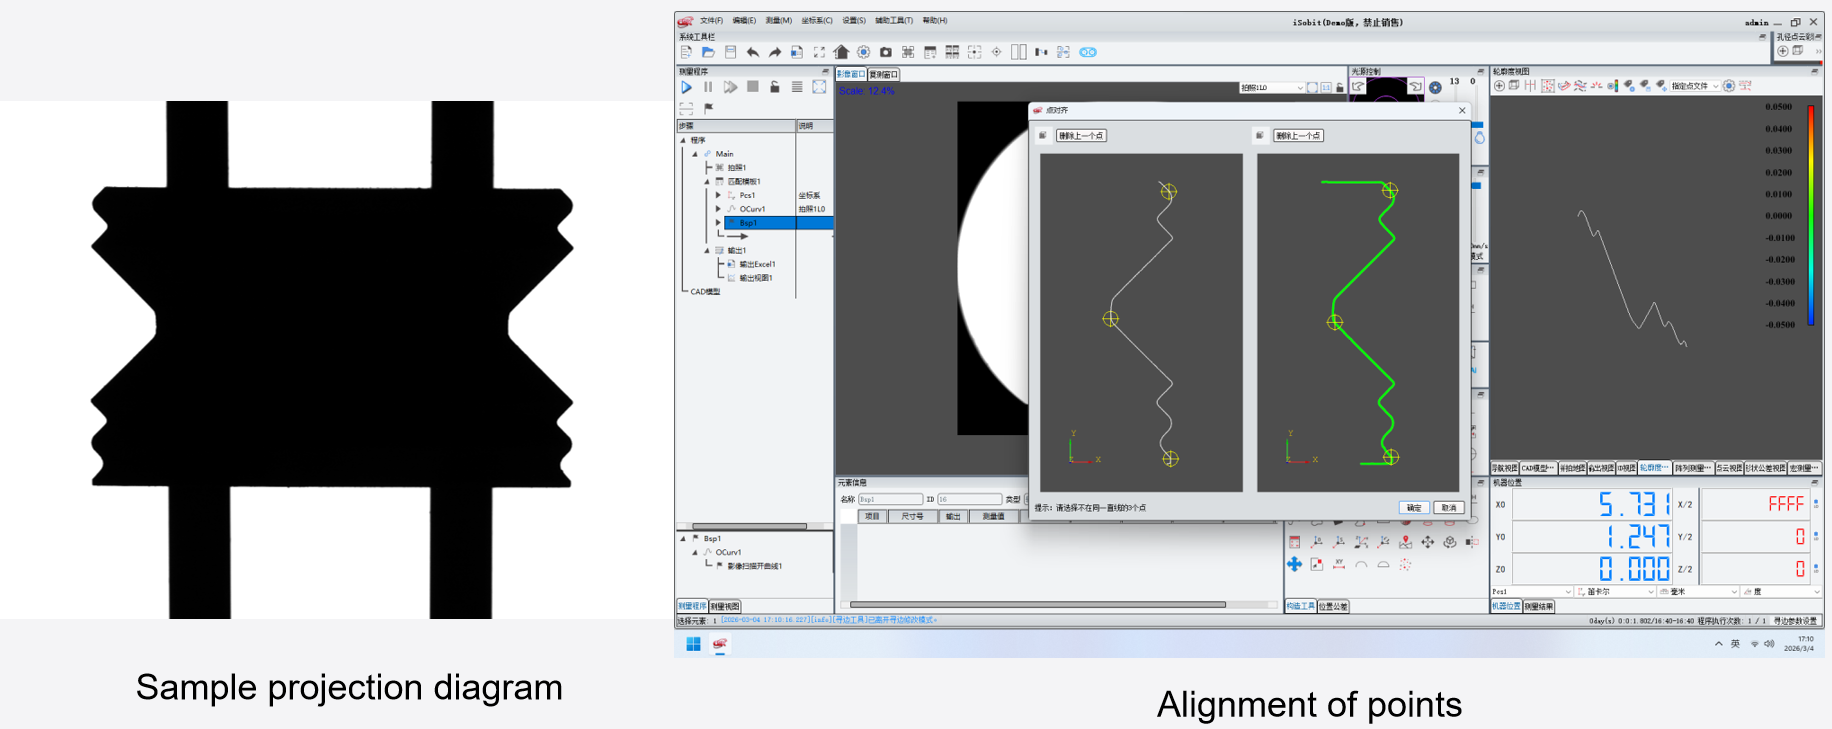Open the 坐标系(C) menu

816,21
